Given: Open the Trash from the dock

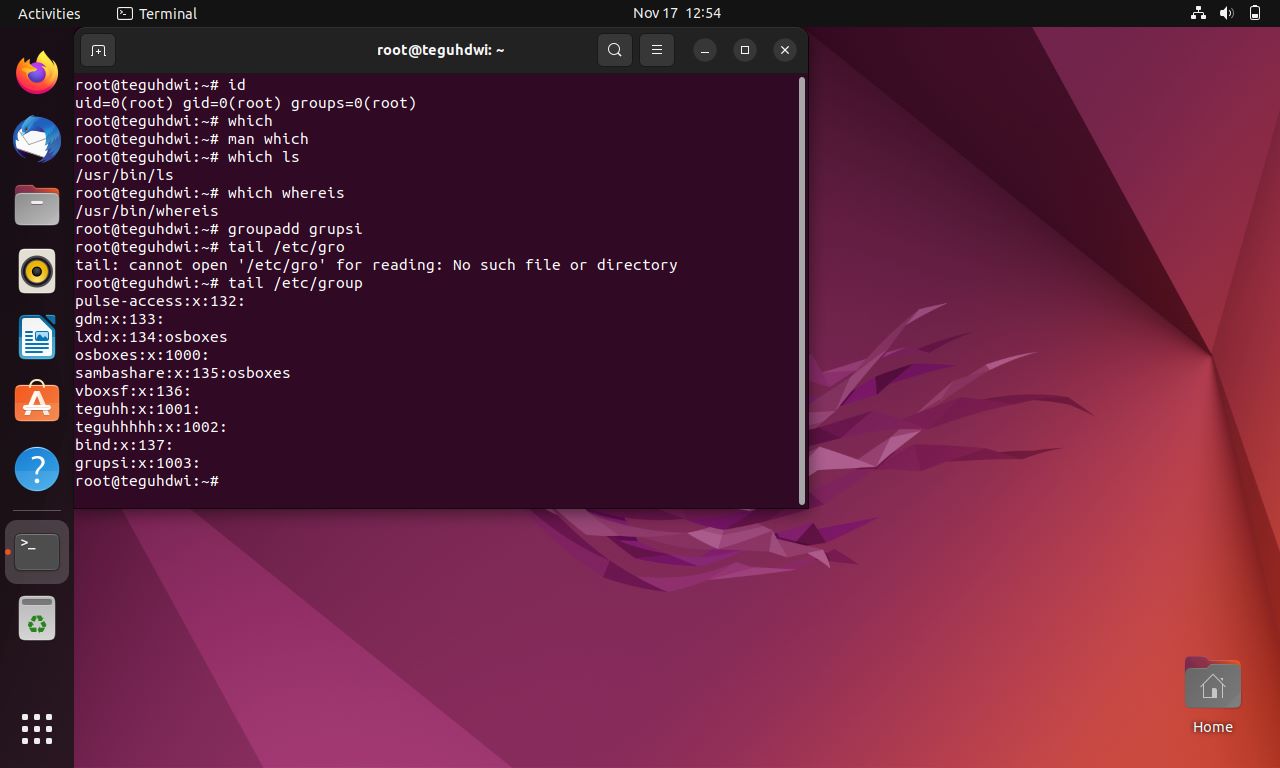Looking at the screenshot, I should pos(37,618).
